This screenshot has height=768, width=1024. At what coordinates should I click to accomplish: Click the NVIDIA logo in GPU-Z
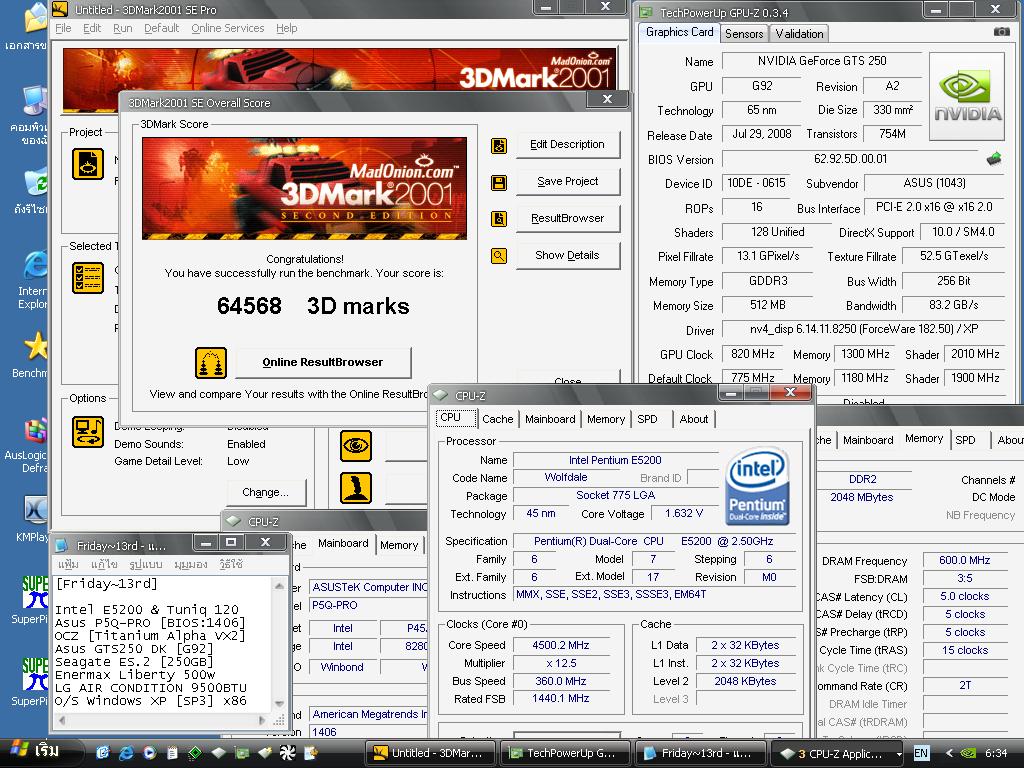click(967, 97)
